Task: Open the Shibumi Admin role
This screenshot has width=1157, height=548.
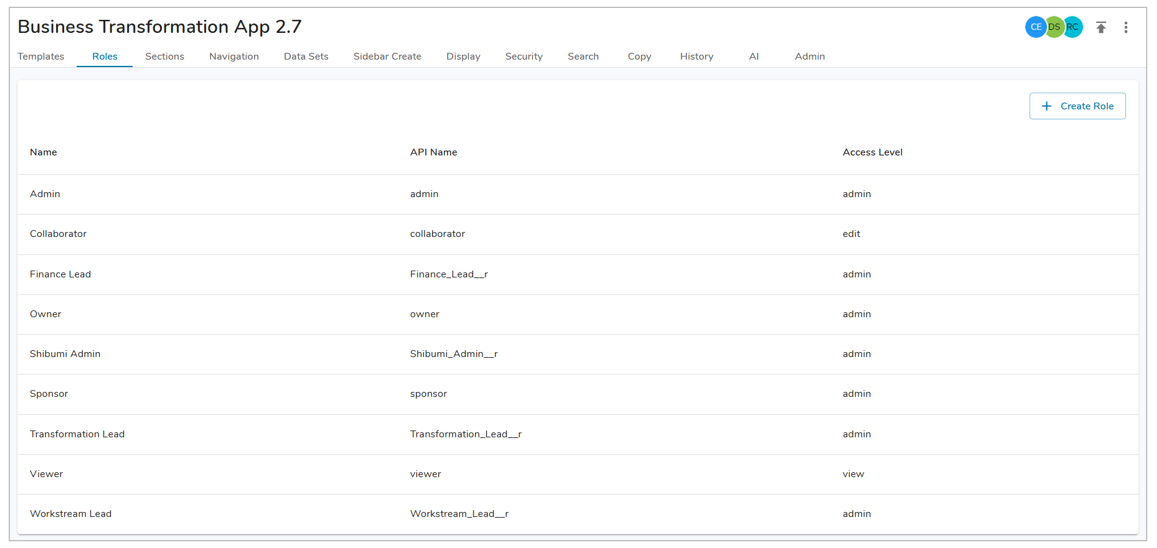Action: tap(65, 354)
